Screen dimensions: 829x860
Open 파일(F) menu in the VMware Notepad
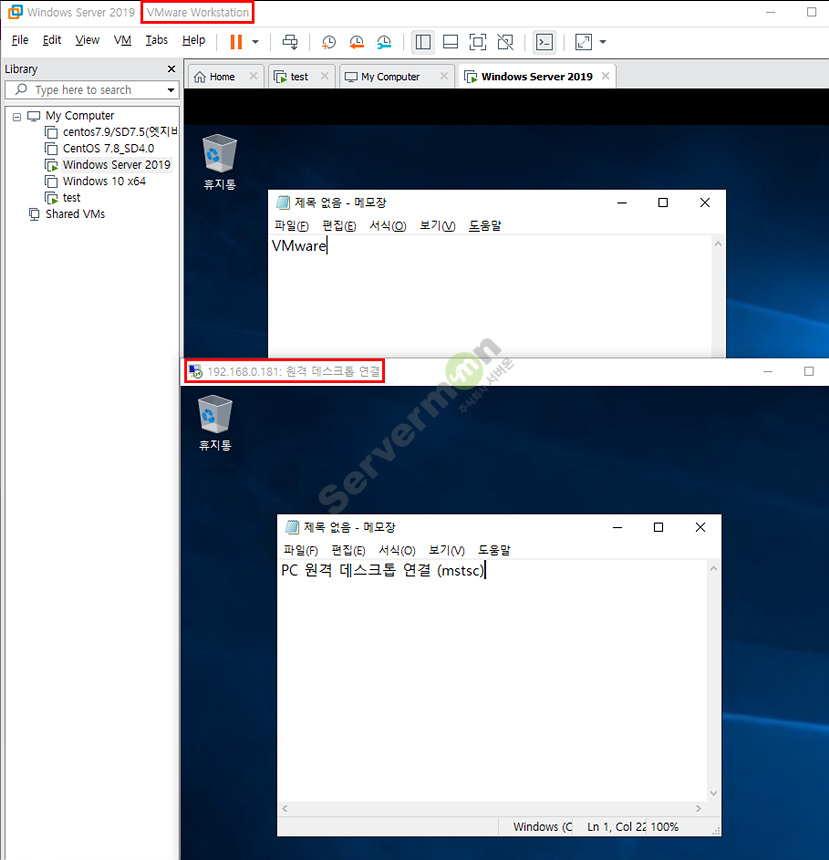(x=291, y=226)
